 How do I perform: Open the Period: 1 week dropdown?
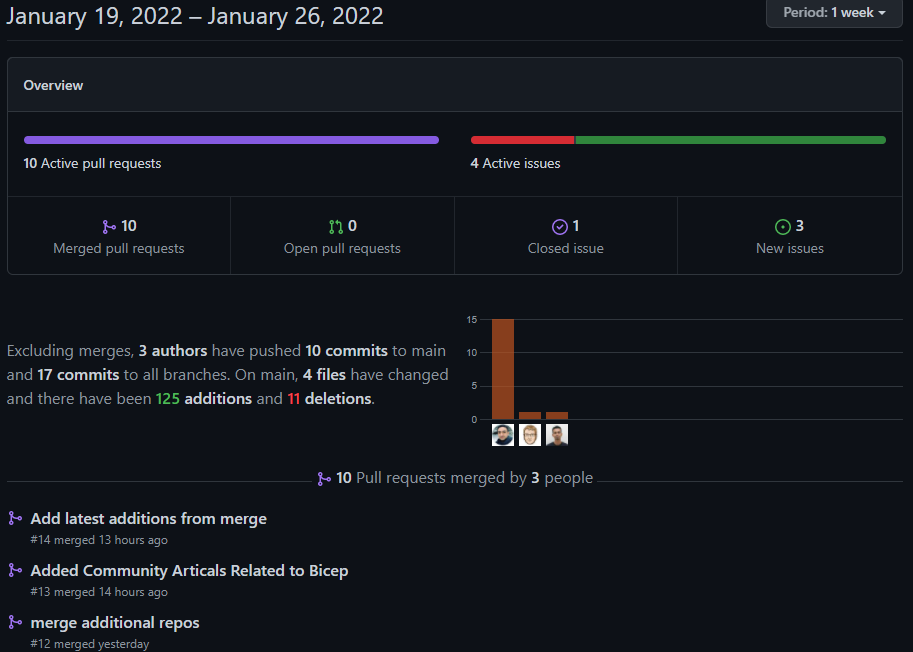(834, 13)
